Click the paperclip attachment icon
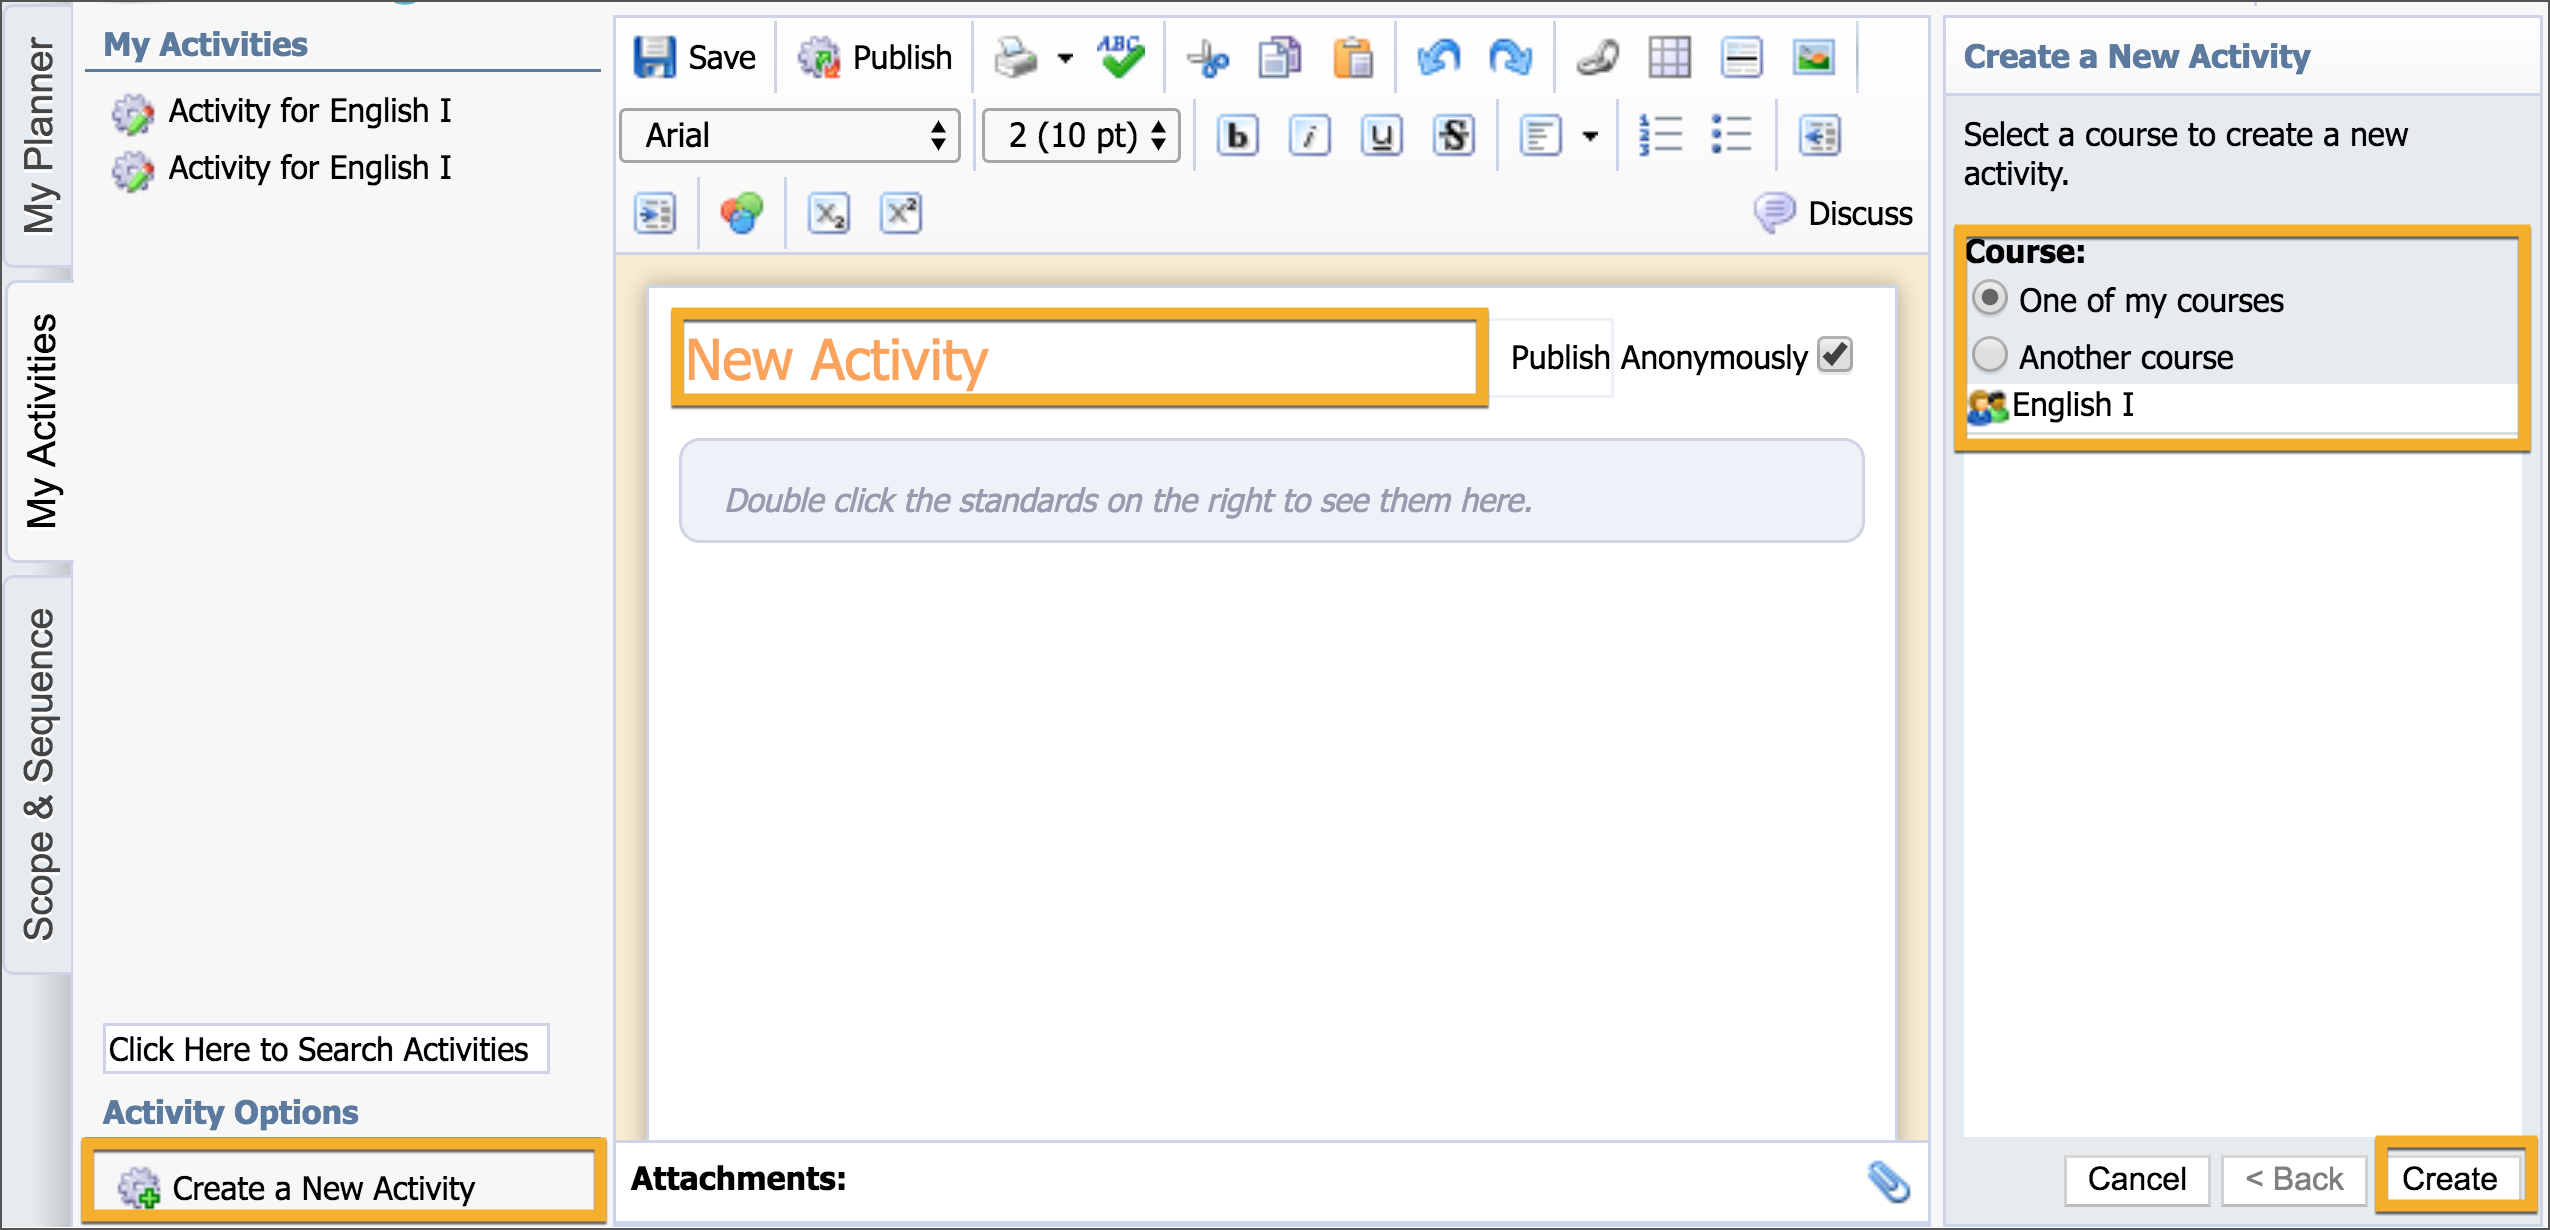This screenshot has width=2550, height=1230. pos(1888,1181)
